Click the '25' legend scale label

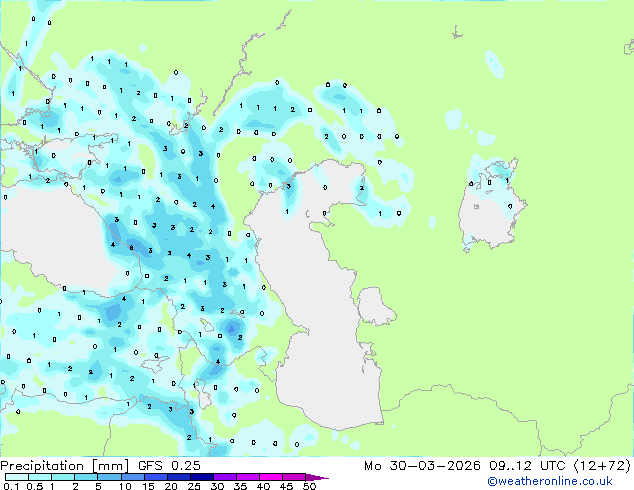pyautogui.click(x=194, y=486)
